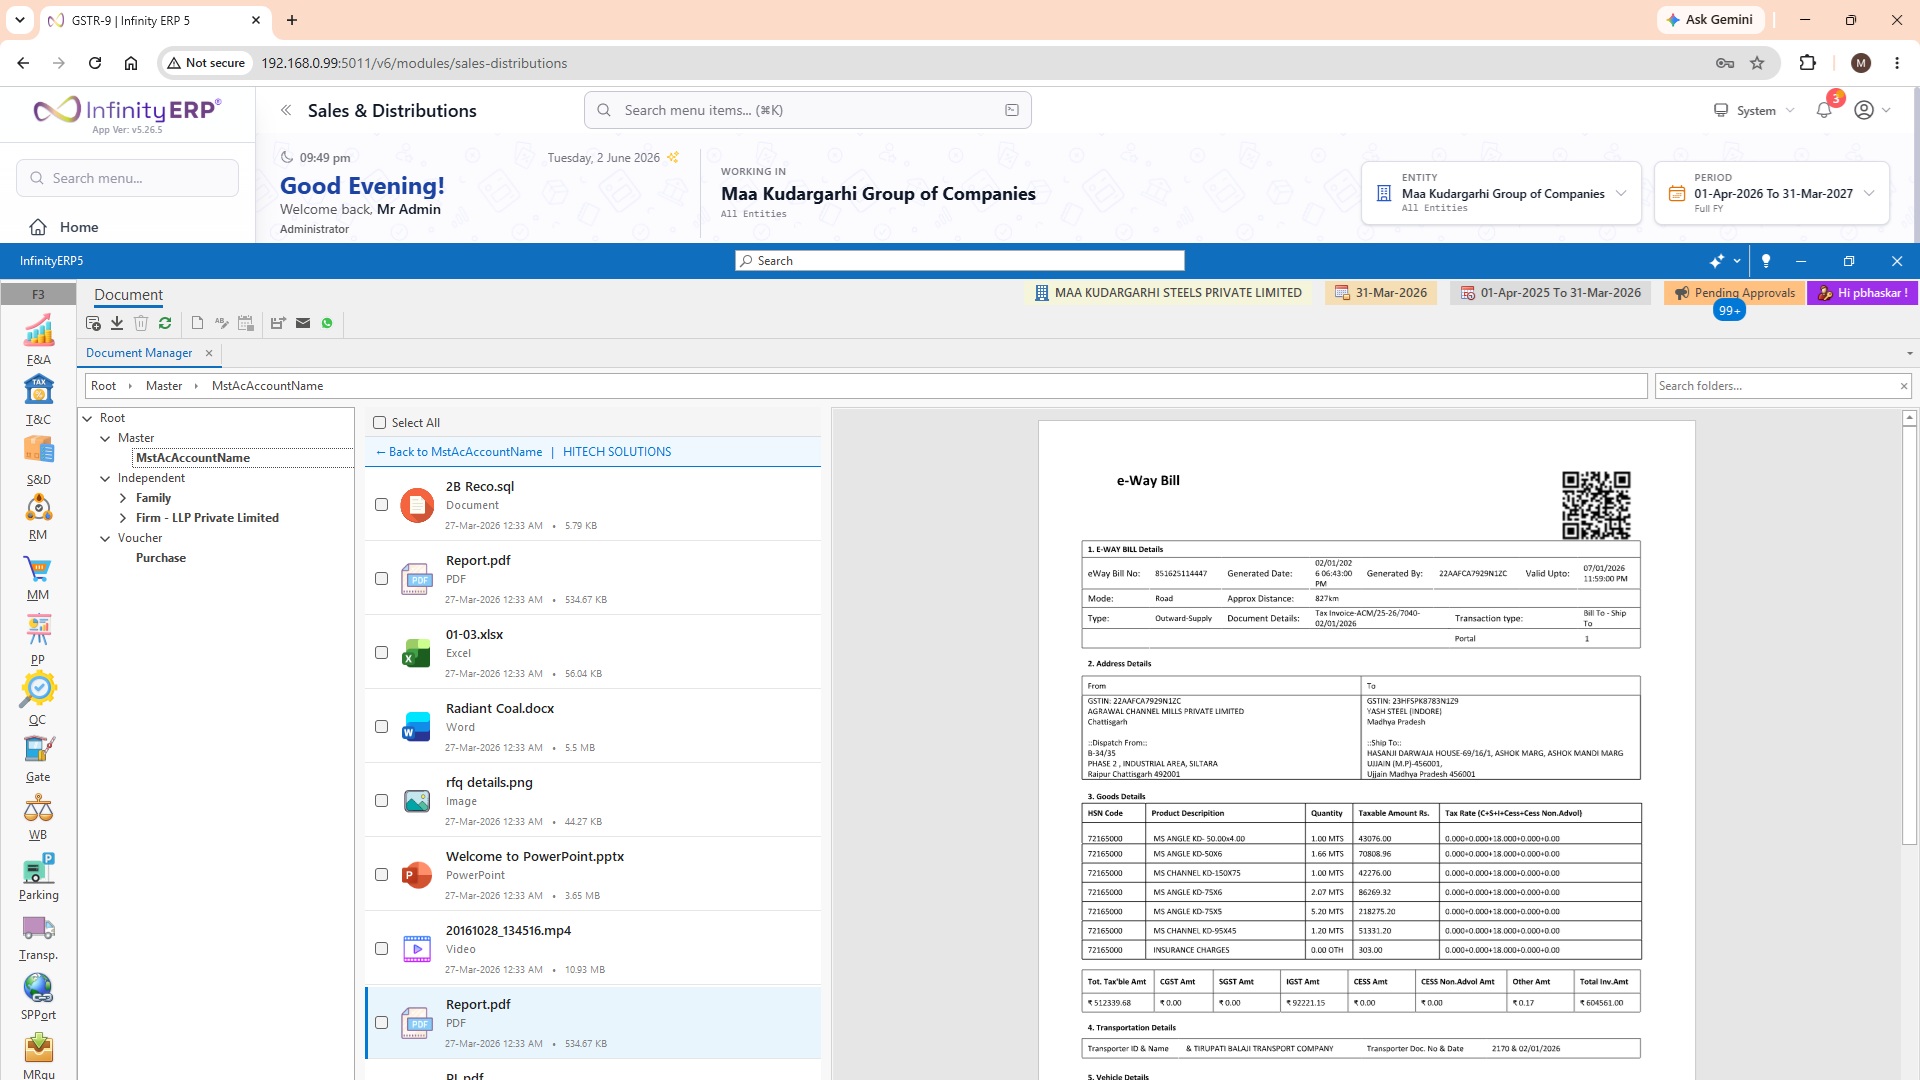Check the box for 20161028_134516.mp4
Viewport: 1920px width, 1080px height.
coord(381,949)
